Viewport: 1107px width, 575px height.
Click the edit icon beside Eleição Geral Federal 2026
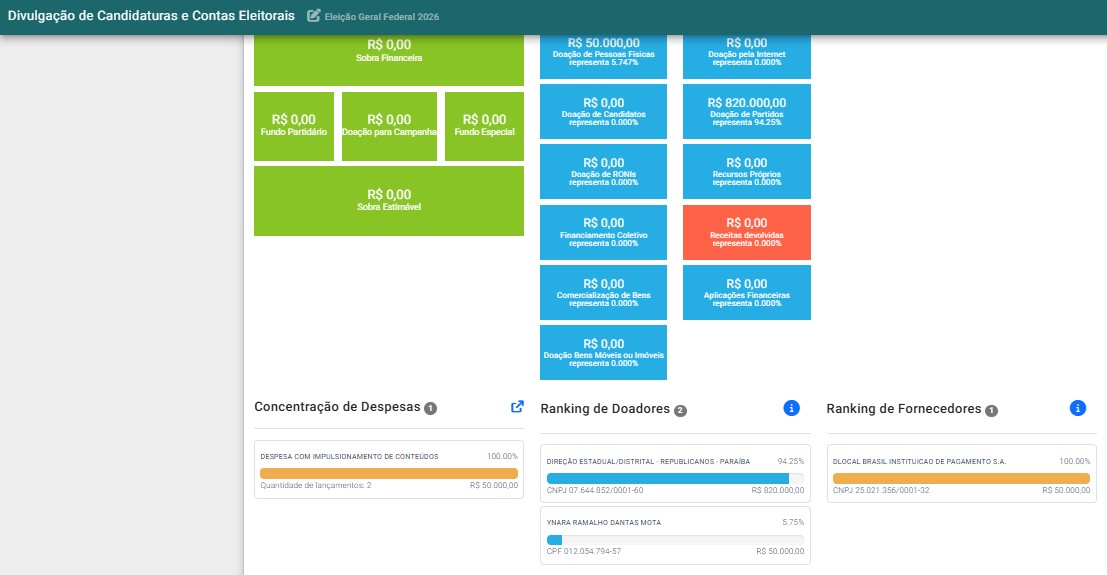coord(313,16)
